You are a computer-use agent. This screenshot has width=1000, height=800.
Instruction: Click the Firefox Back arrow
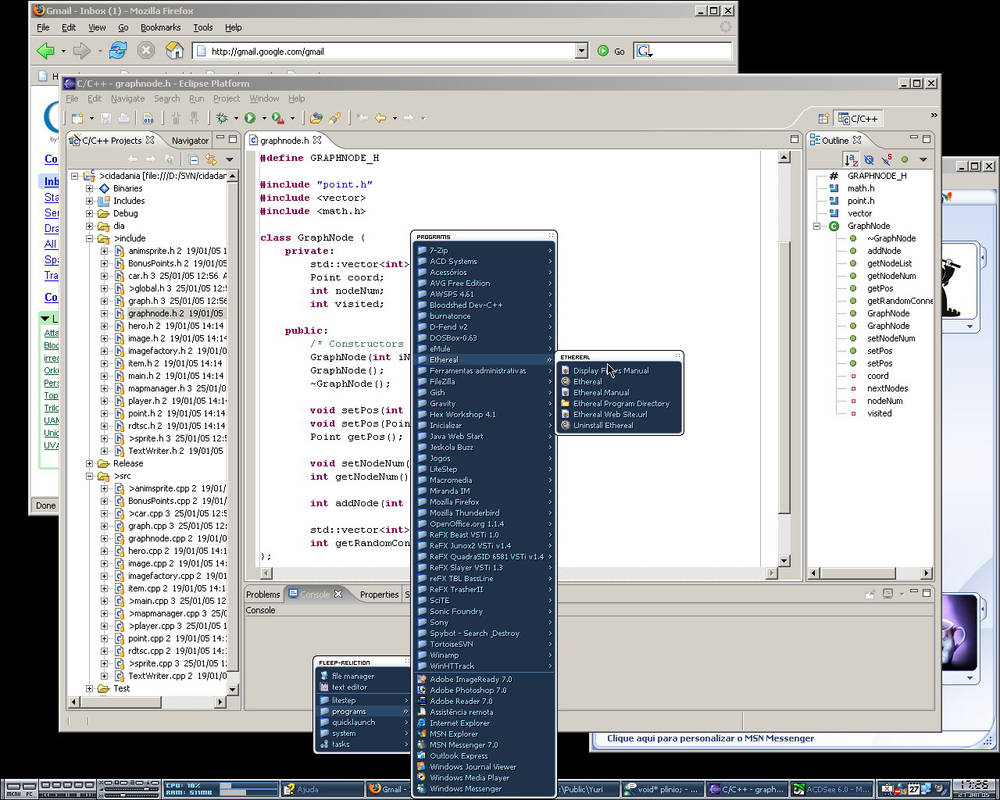point(45,50)
